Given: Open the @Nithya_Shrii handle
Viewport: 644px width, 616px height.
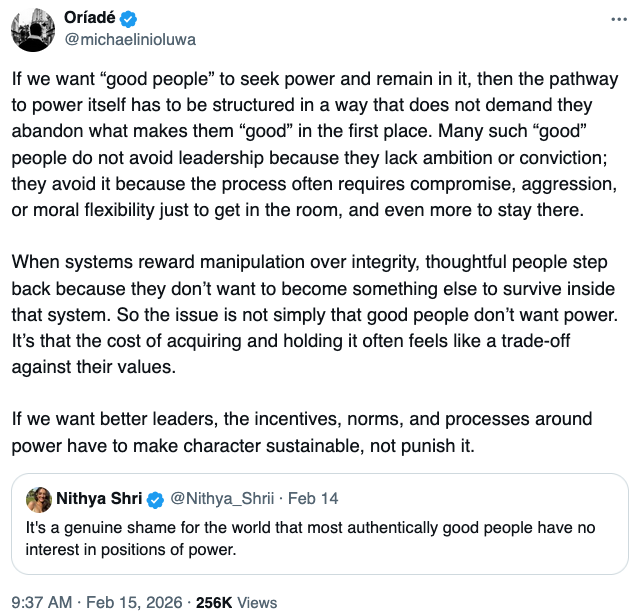Looking at the screenshot, I should click(x=218, y=499).
